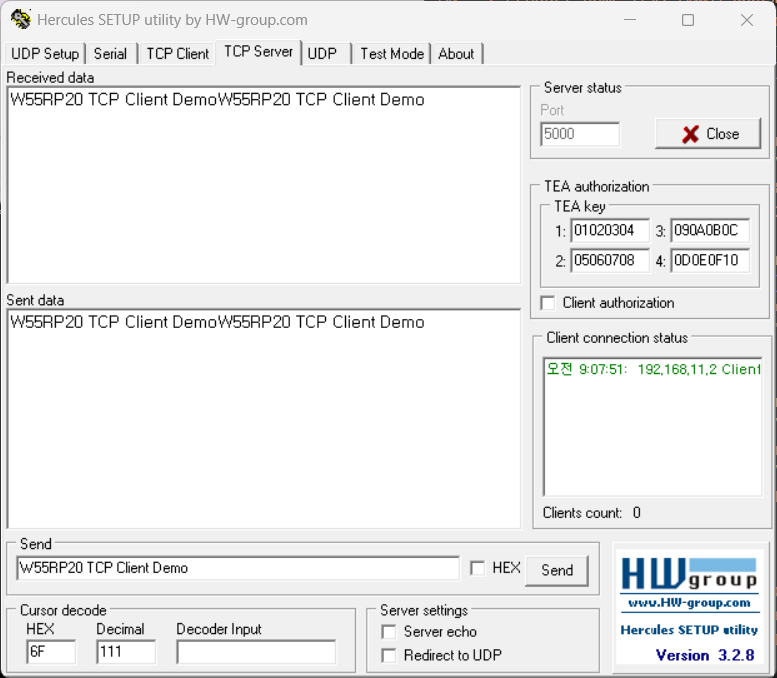This screenshot has width=777, height=678.
Task: Open the About tab
Action: pyautogui.click(x=456, y=54)
